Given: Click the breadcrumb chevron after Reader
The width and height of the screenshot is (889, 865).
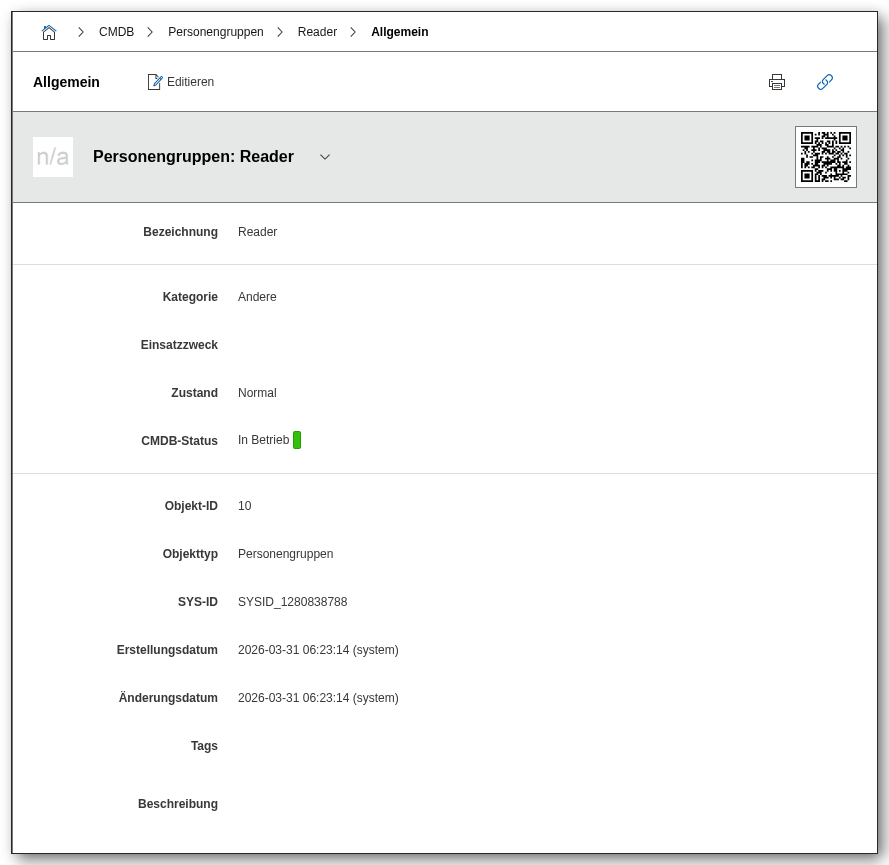Looking at the screenshot, I should pyautogui.click(x=353, y=32).
